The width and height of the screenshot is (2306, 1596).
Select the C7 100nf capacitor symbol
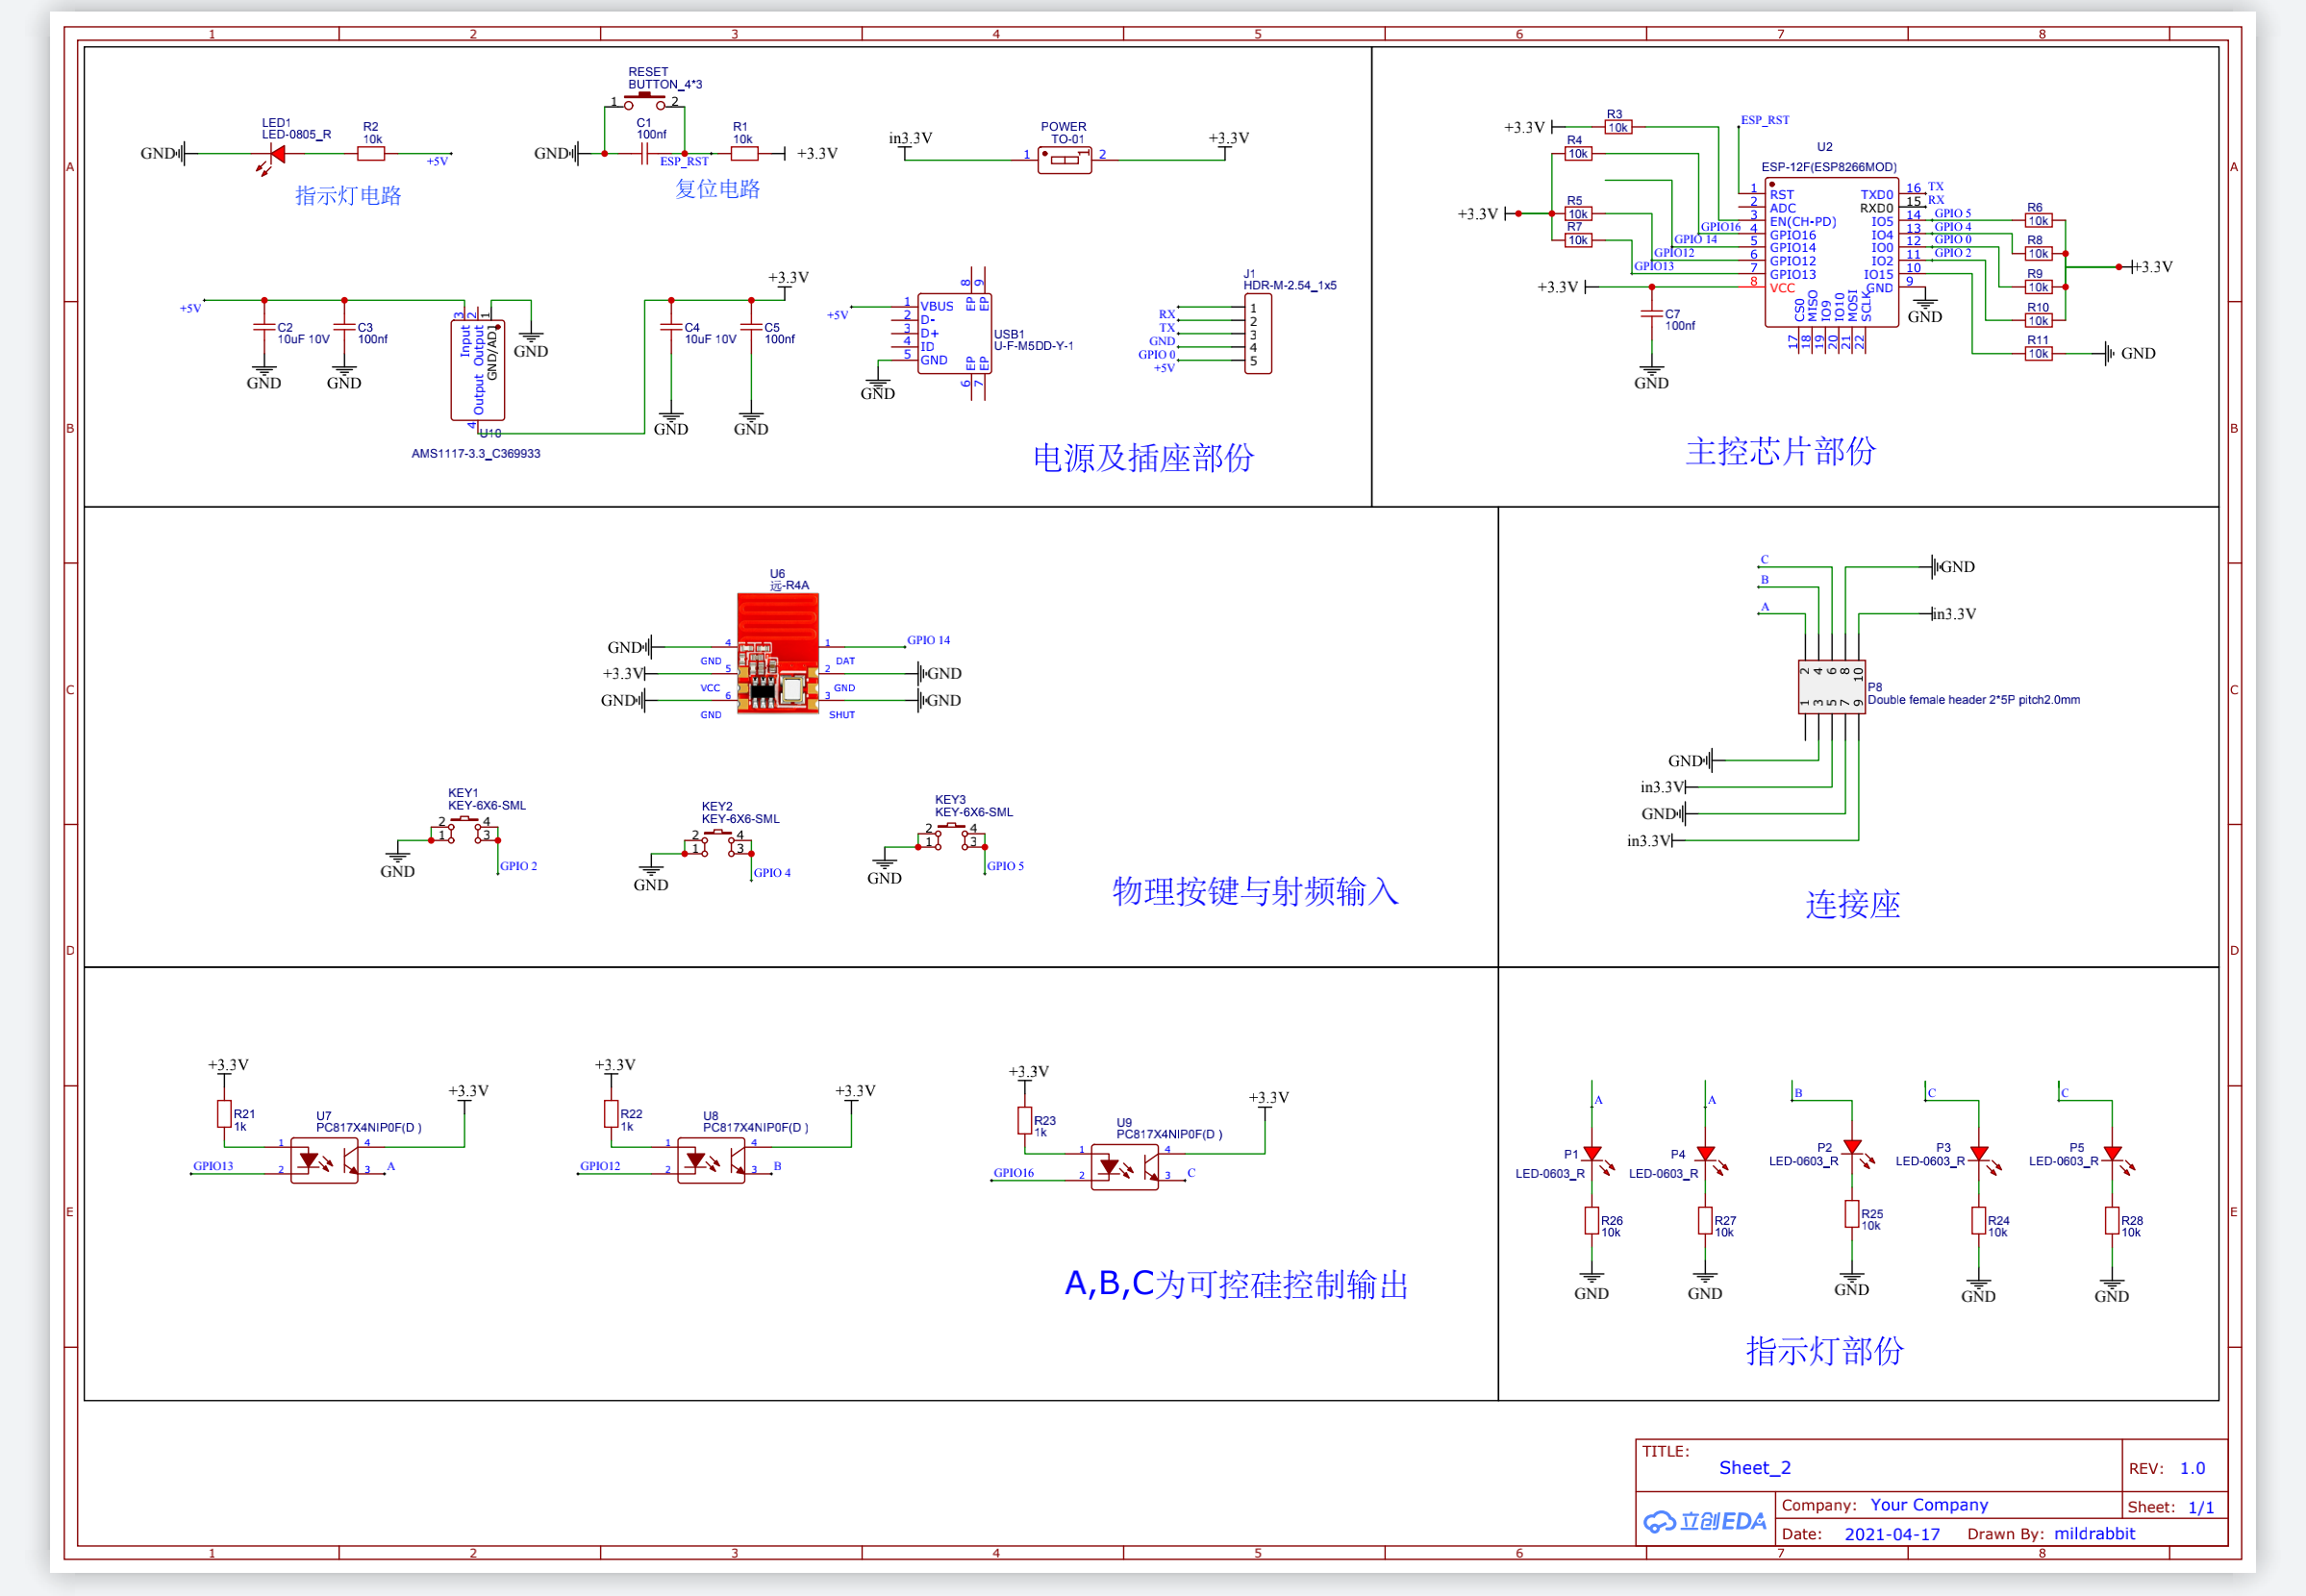click(x=1651, y=313)
